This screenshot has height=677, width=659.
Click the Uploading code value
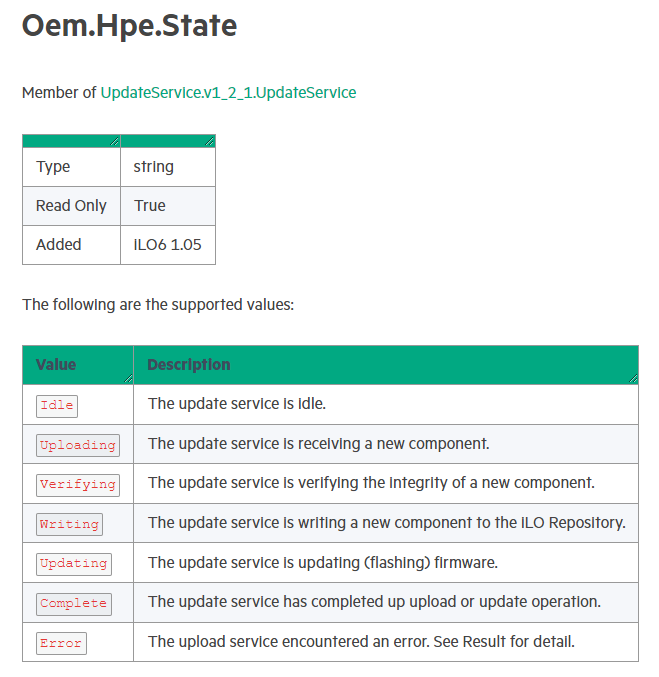(77, 445)
